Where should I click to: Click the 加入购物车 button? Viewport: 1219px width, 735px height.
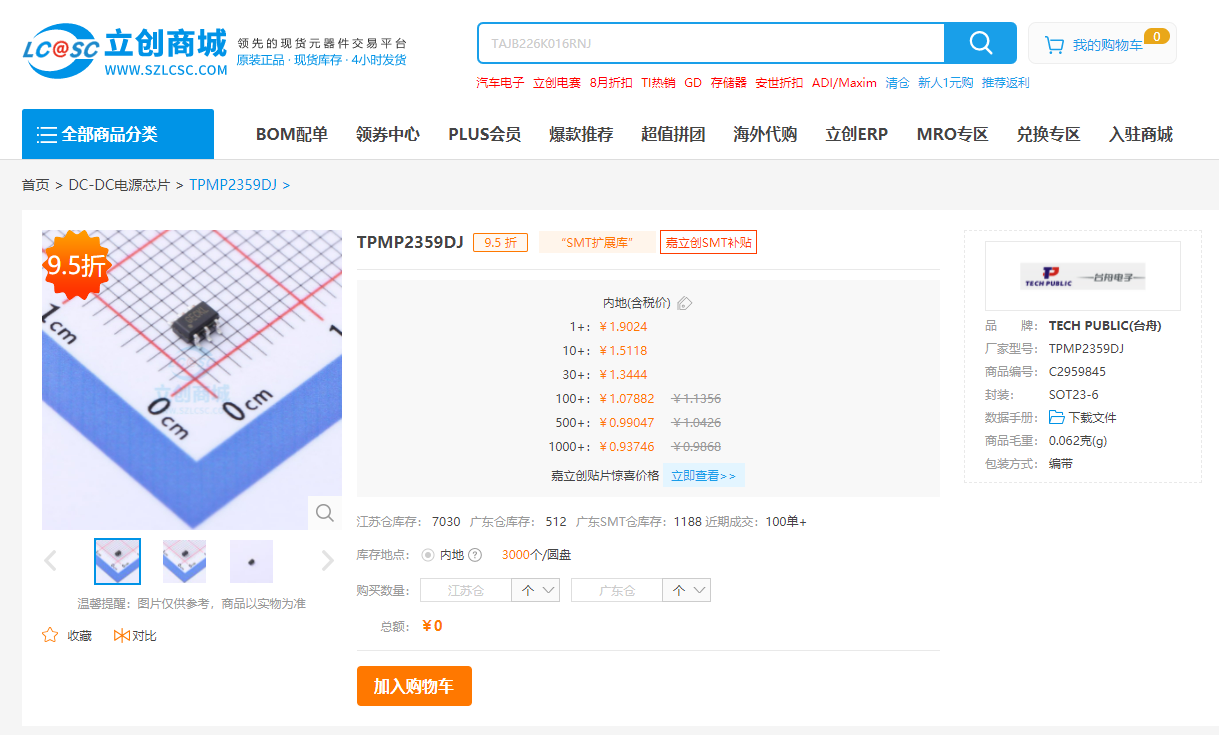pyautogui.click(x=414, y=686)
